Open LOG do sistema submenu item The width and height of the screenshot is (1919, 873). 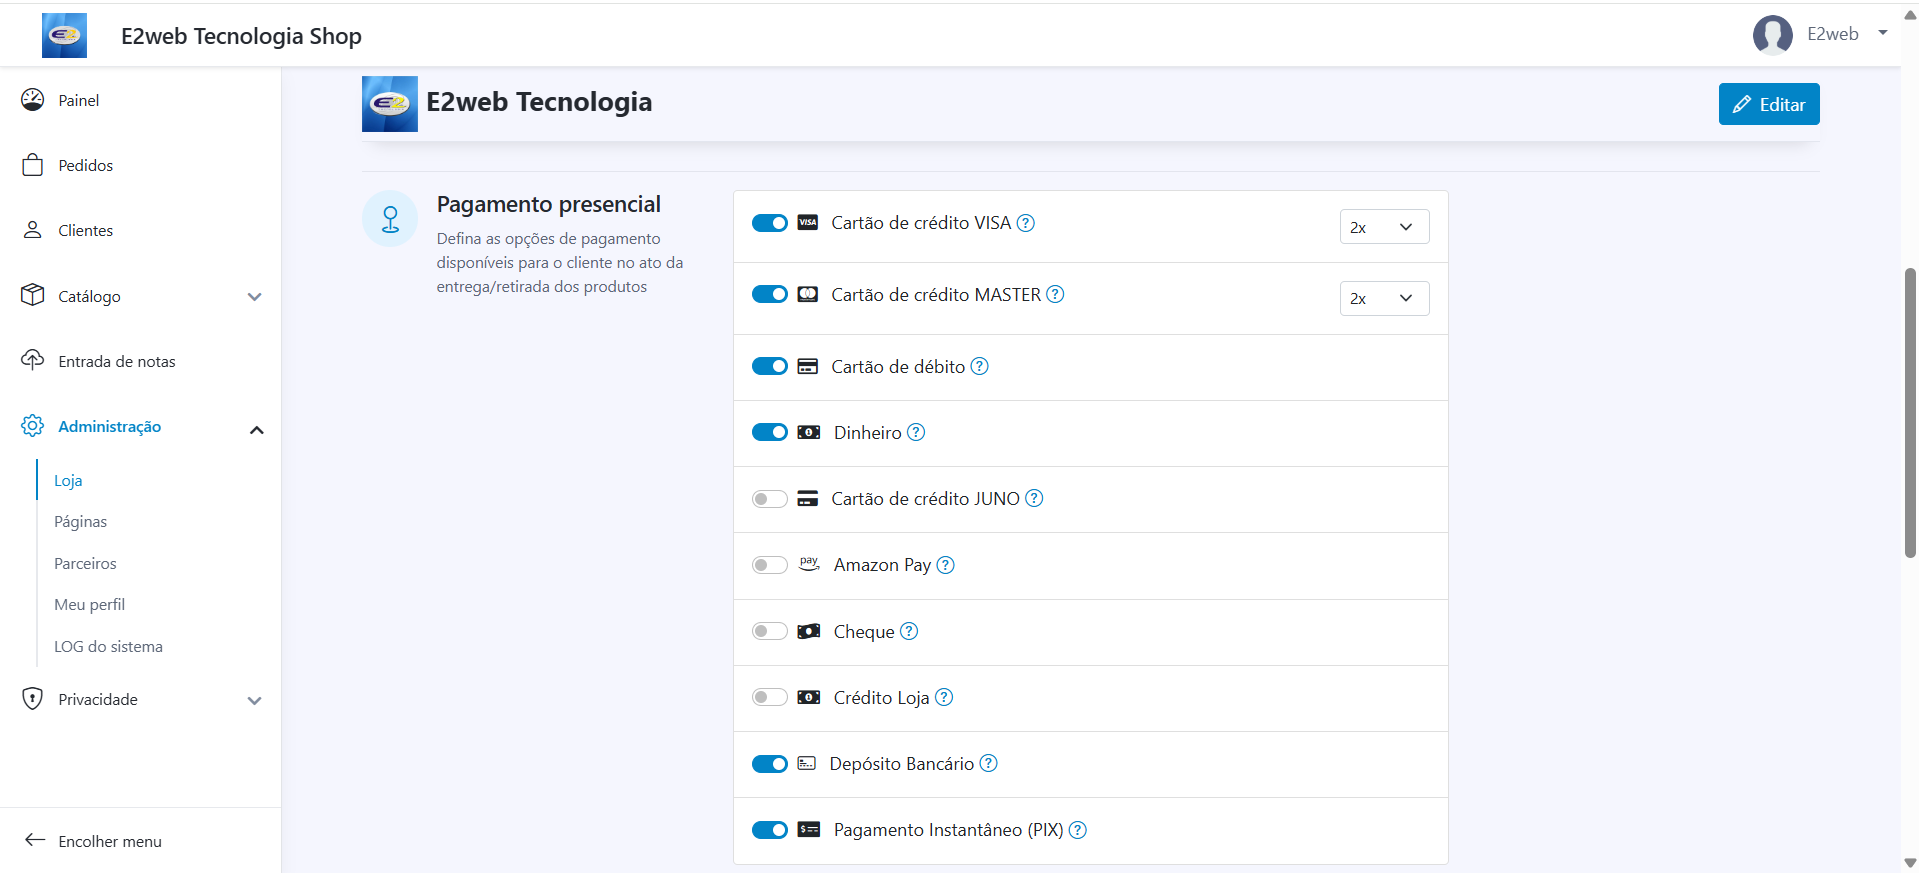[108, 646]
